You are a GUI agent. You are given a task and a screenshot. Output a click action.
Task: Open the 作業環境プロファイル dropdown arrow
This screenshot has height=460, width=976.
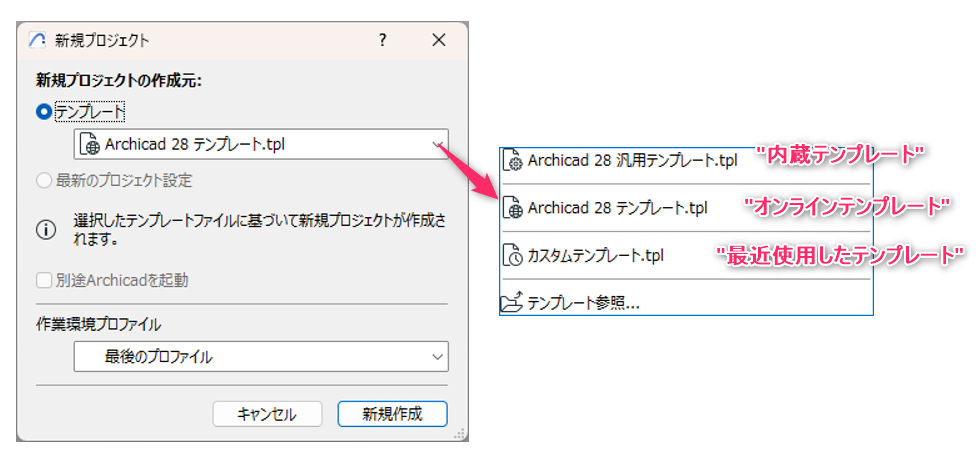436,356
